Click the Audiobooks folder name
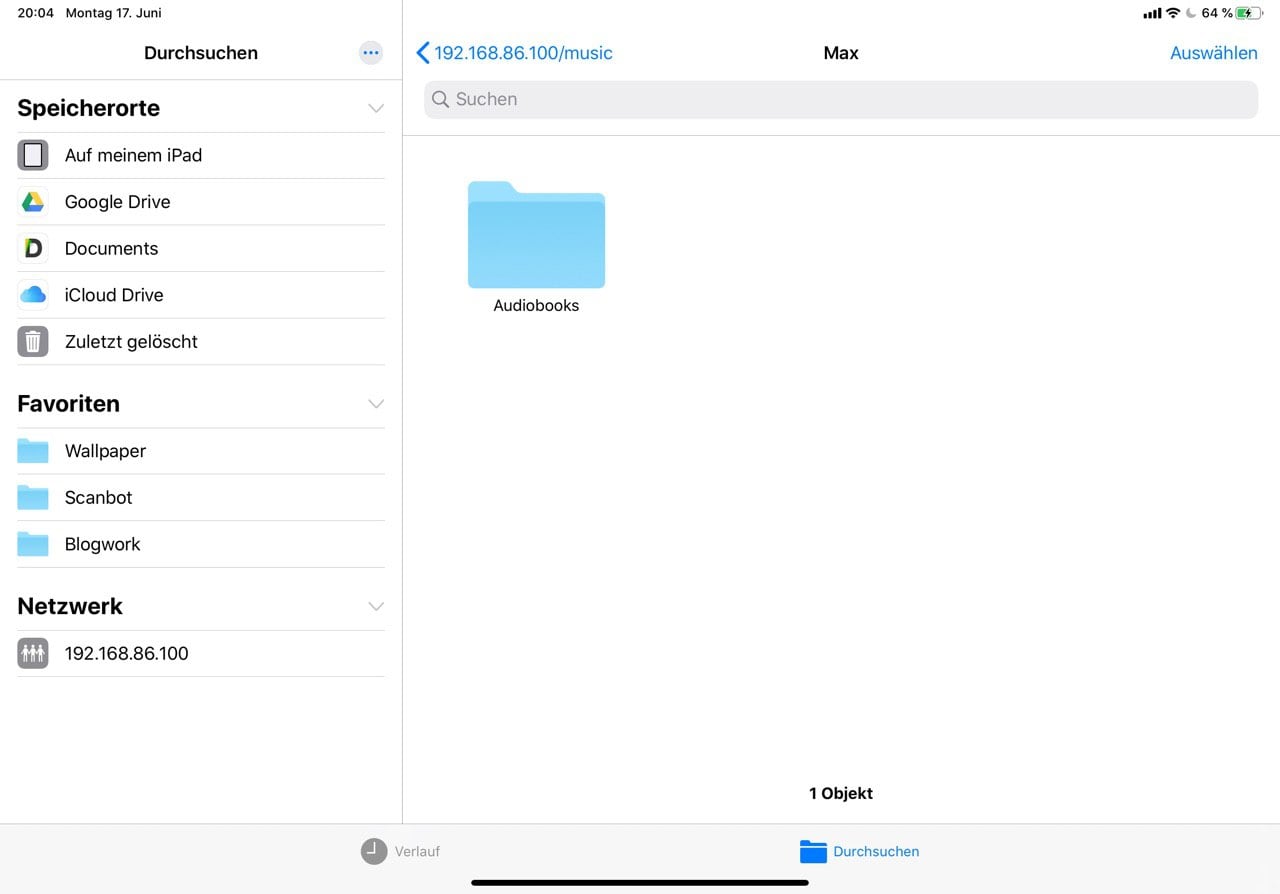This screenshot has width=1280, height=894. (x=536, y=306)
